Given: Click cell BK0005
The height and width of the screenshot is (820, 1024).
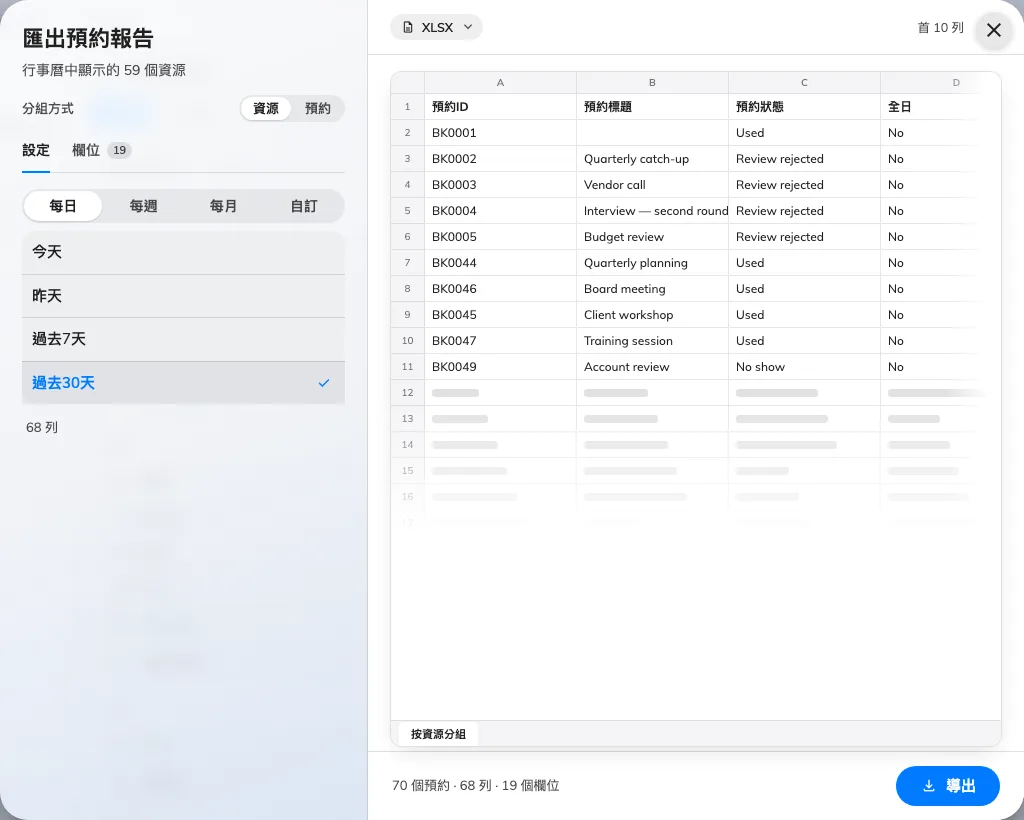Looking at the screenshot, I should (x=500, y=237).
